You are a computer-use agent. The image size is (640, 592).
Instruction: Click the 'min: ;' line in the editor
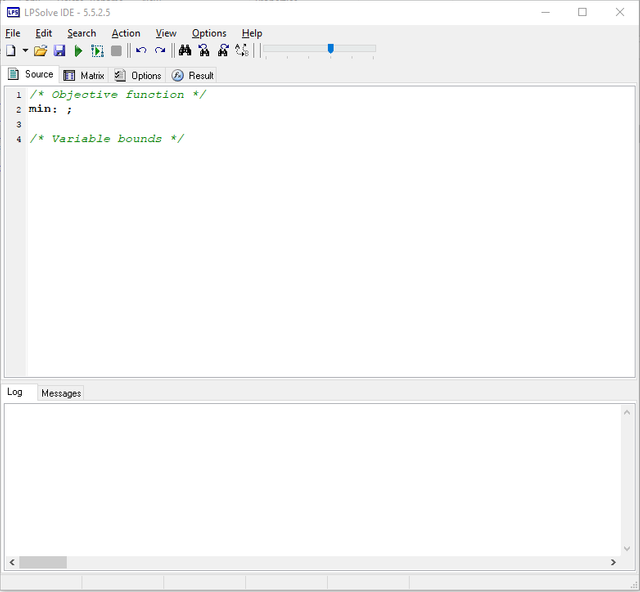coord(50,109)
